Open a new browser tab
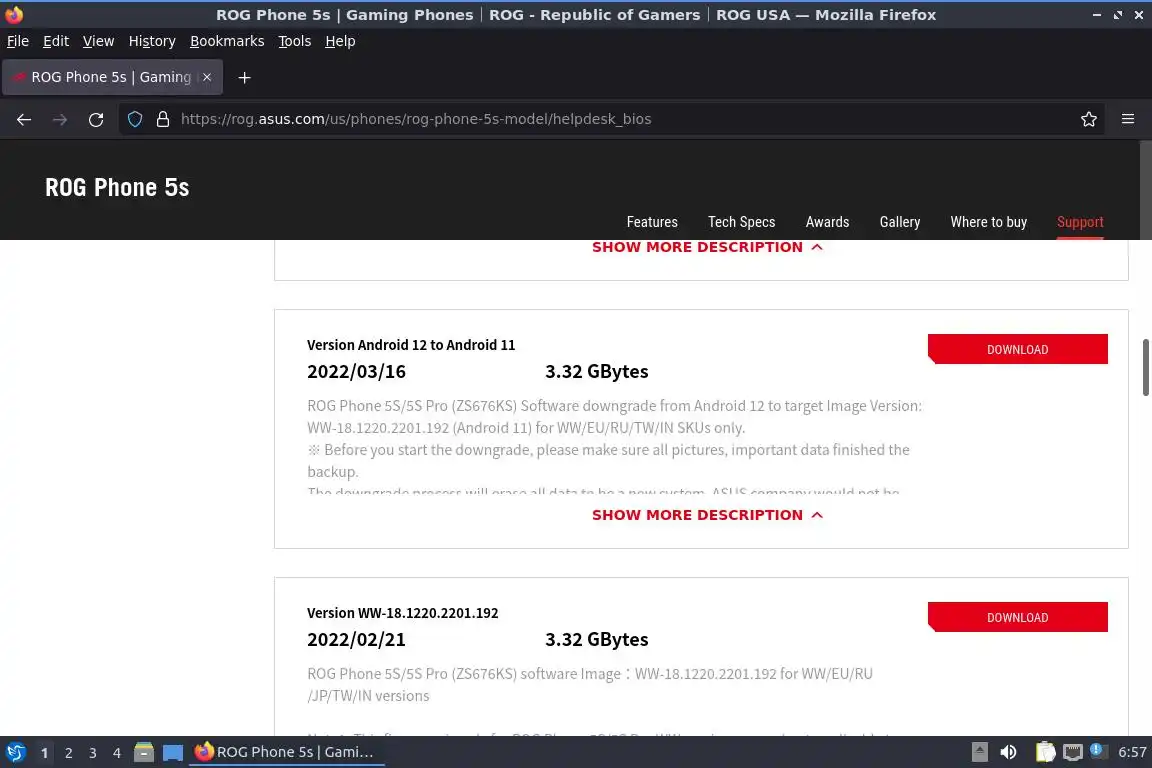1152x768 pixels. click(x=245, y=77)
